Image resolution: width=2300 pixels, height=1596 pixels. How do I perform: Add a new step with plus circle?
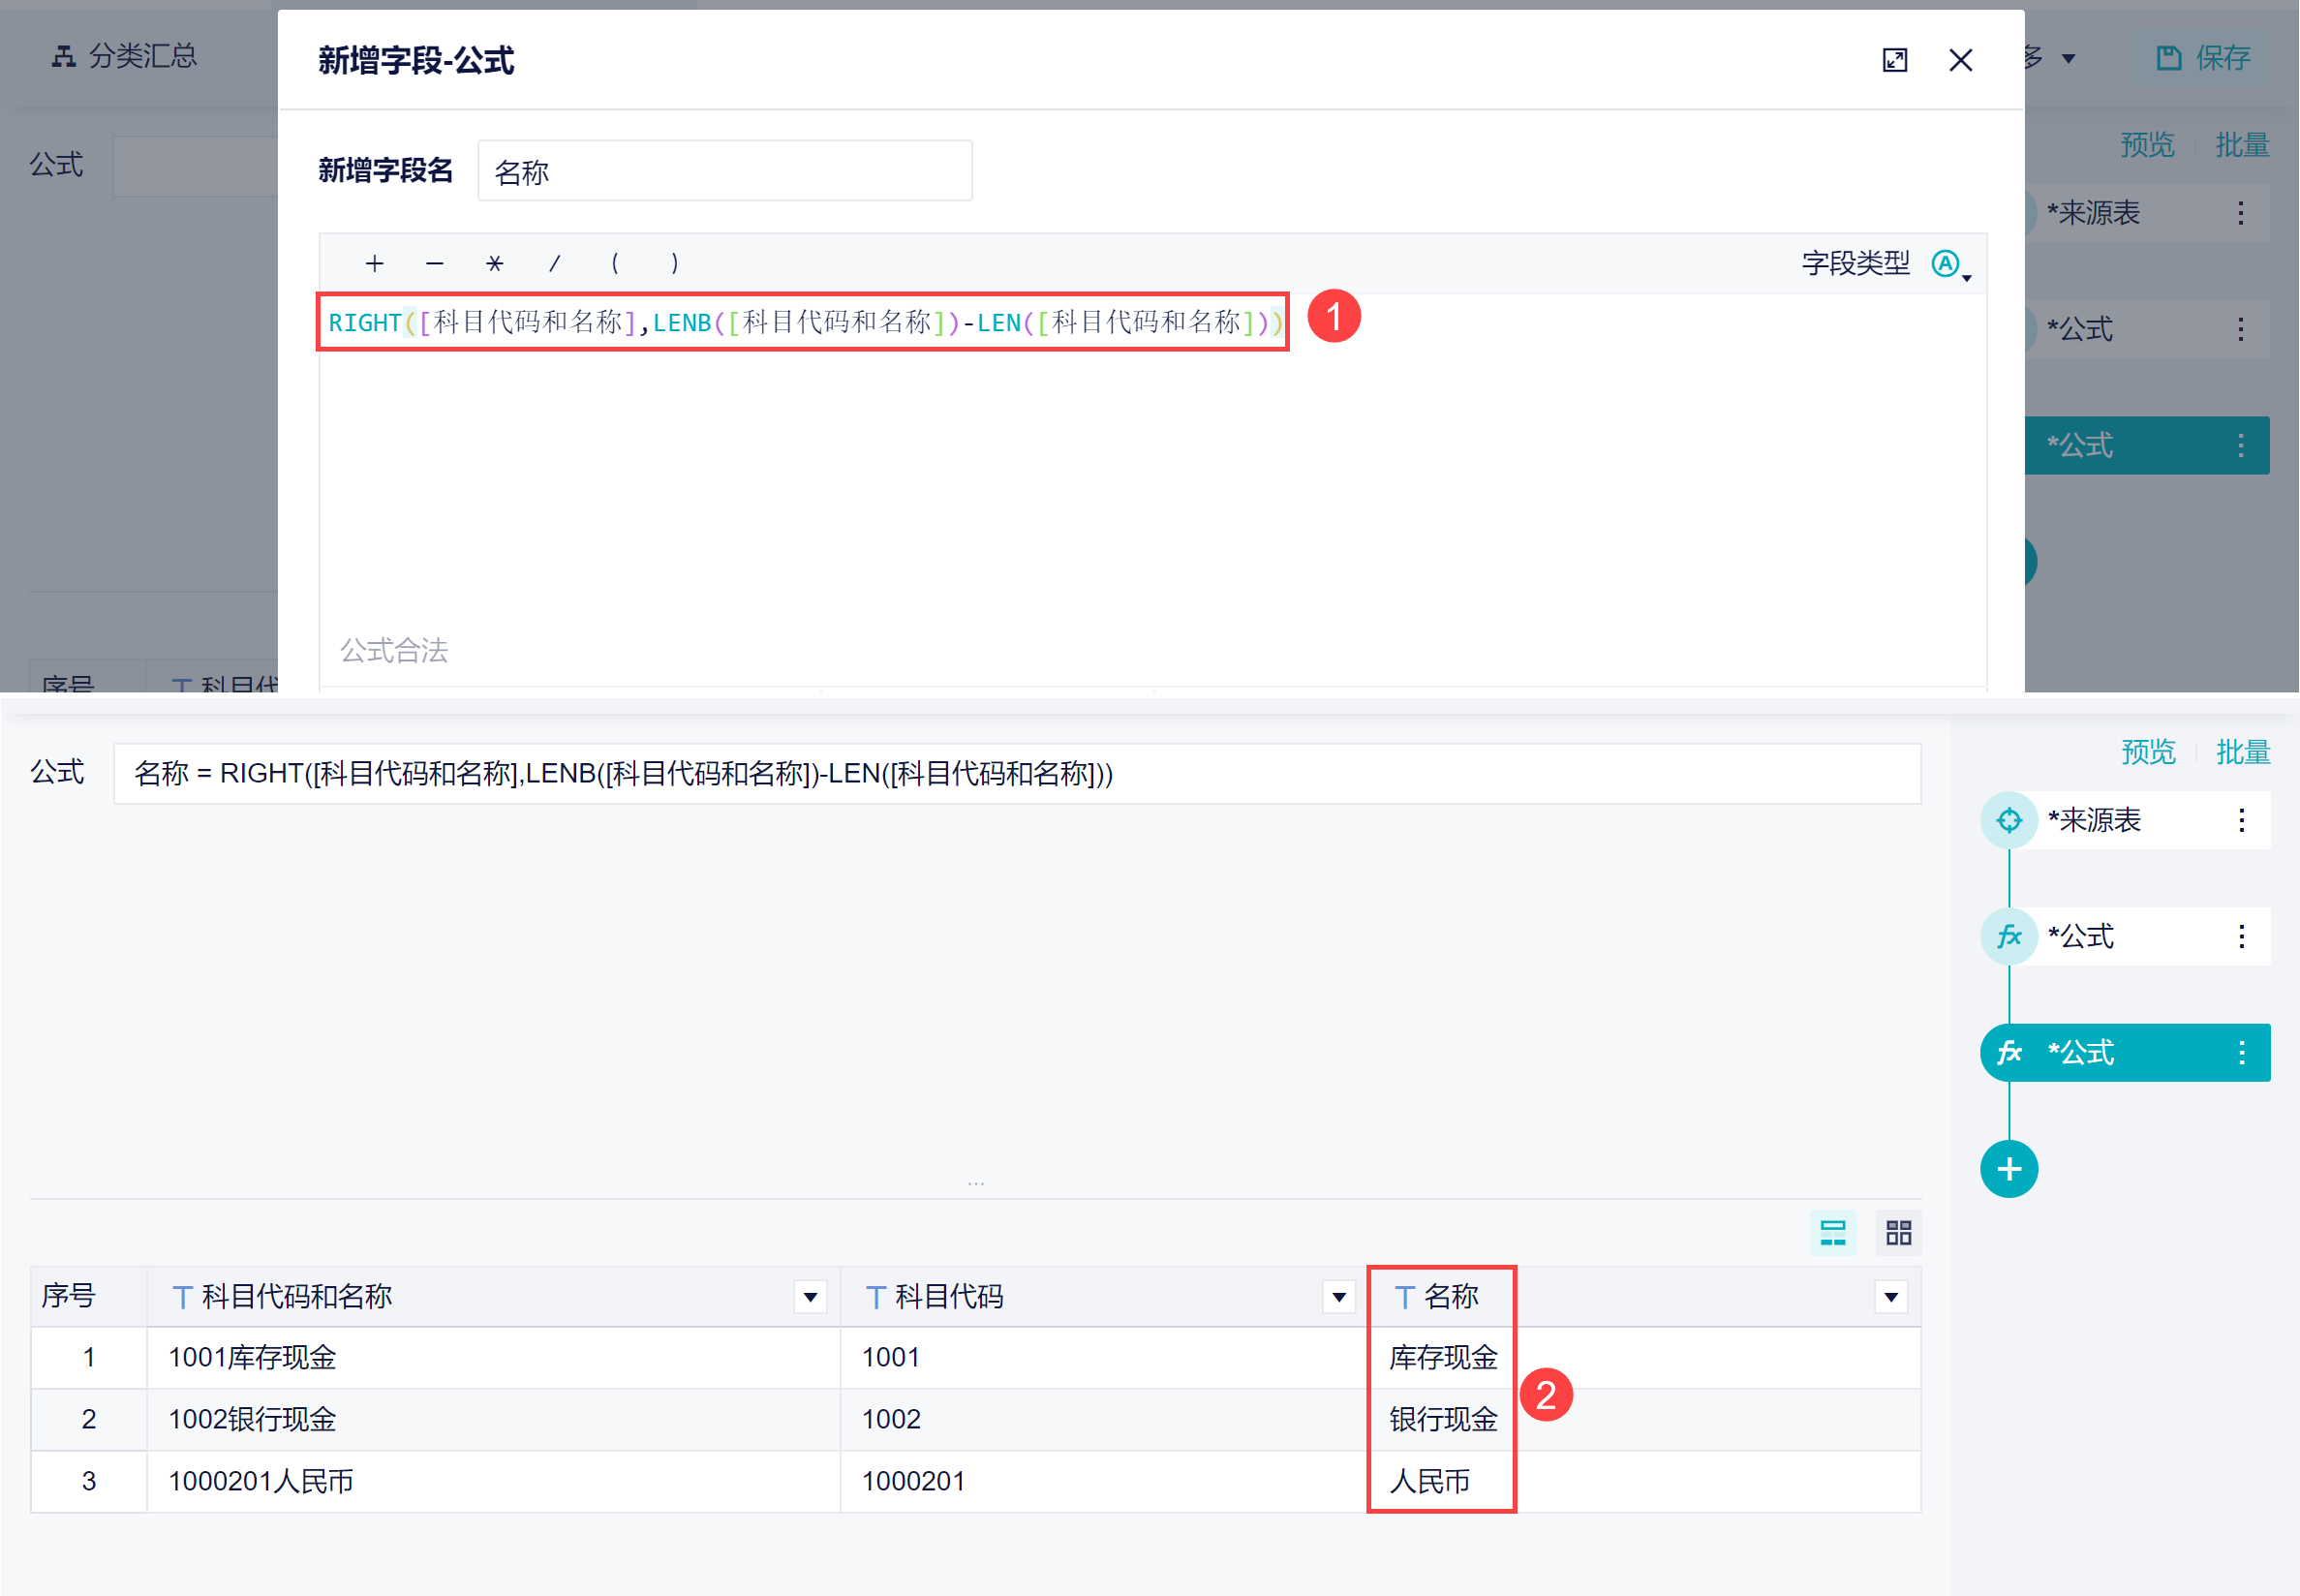(2009, 1169)
